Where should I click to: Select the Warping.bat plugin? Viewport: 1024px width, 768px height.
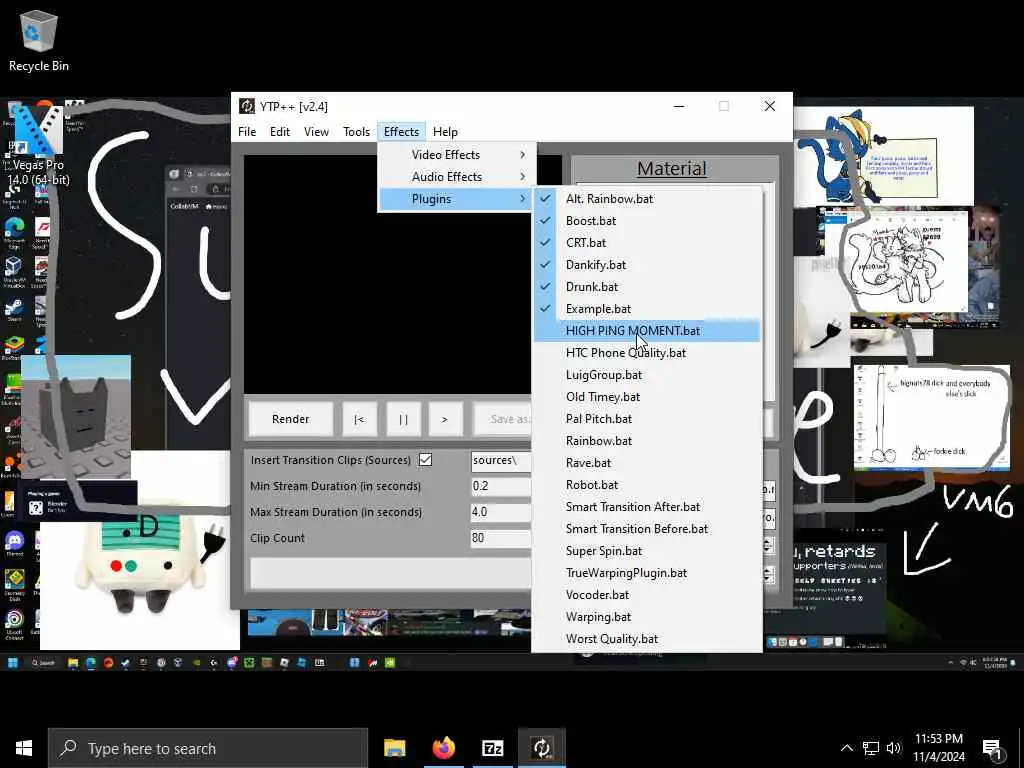tap(647, 617)
